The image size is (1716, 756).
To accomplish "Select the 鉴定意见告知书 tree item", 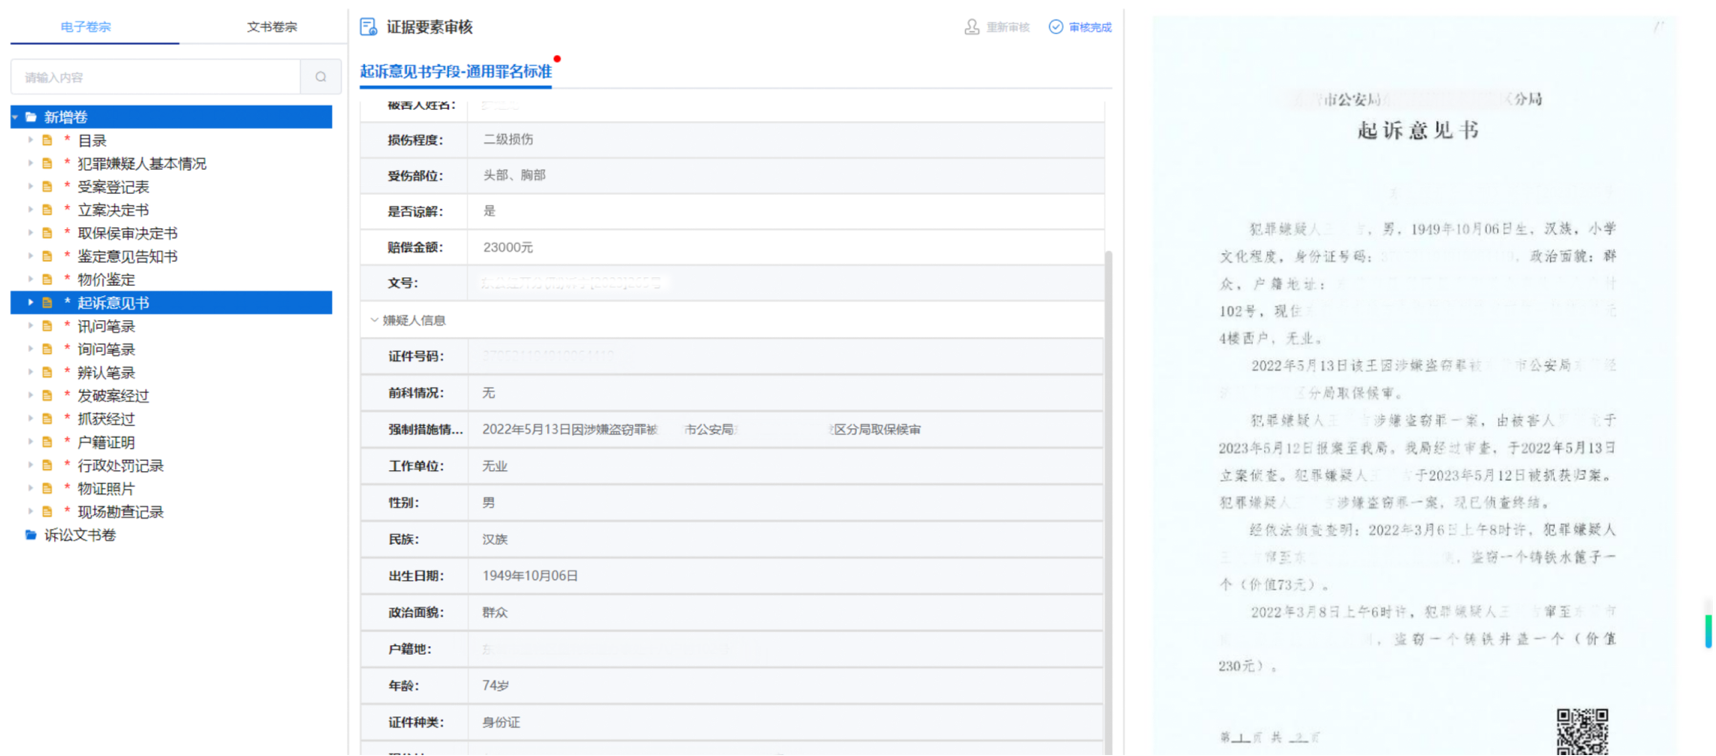I will coord(127,256).
